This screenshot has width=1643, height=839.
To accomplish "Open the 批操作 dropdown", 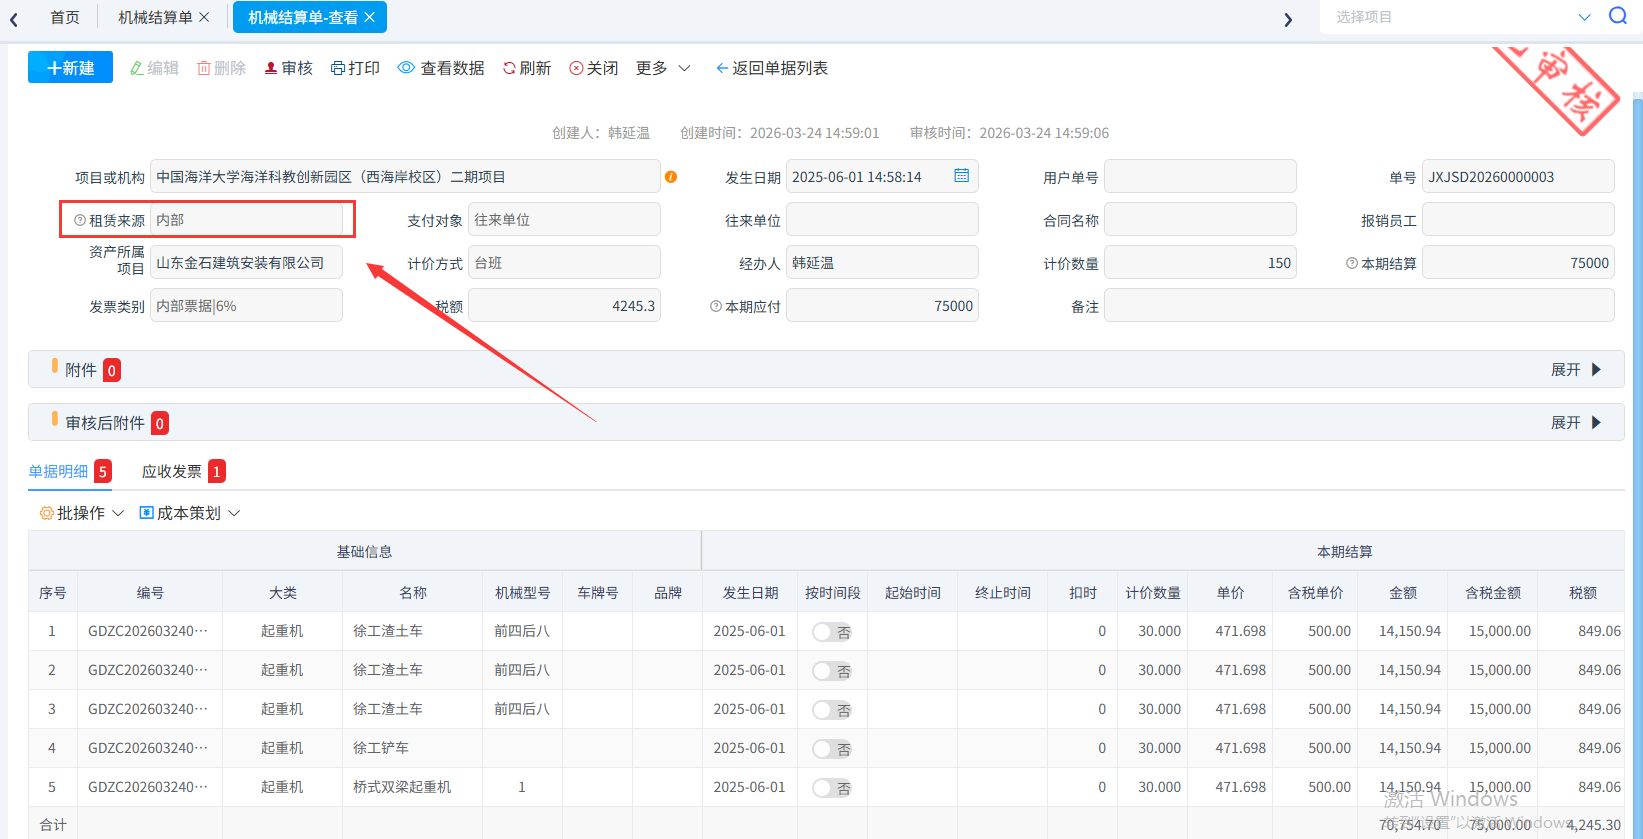I will pos(82,513).
